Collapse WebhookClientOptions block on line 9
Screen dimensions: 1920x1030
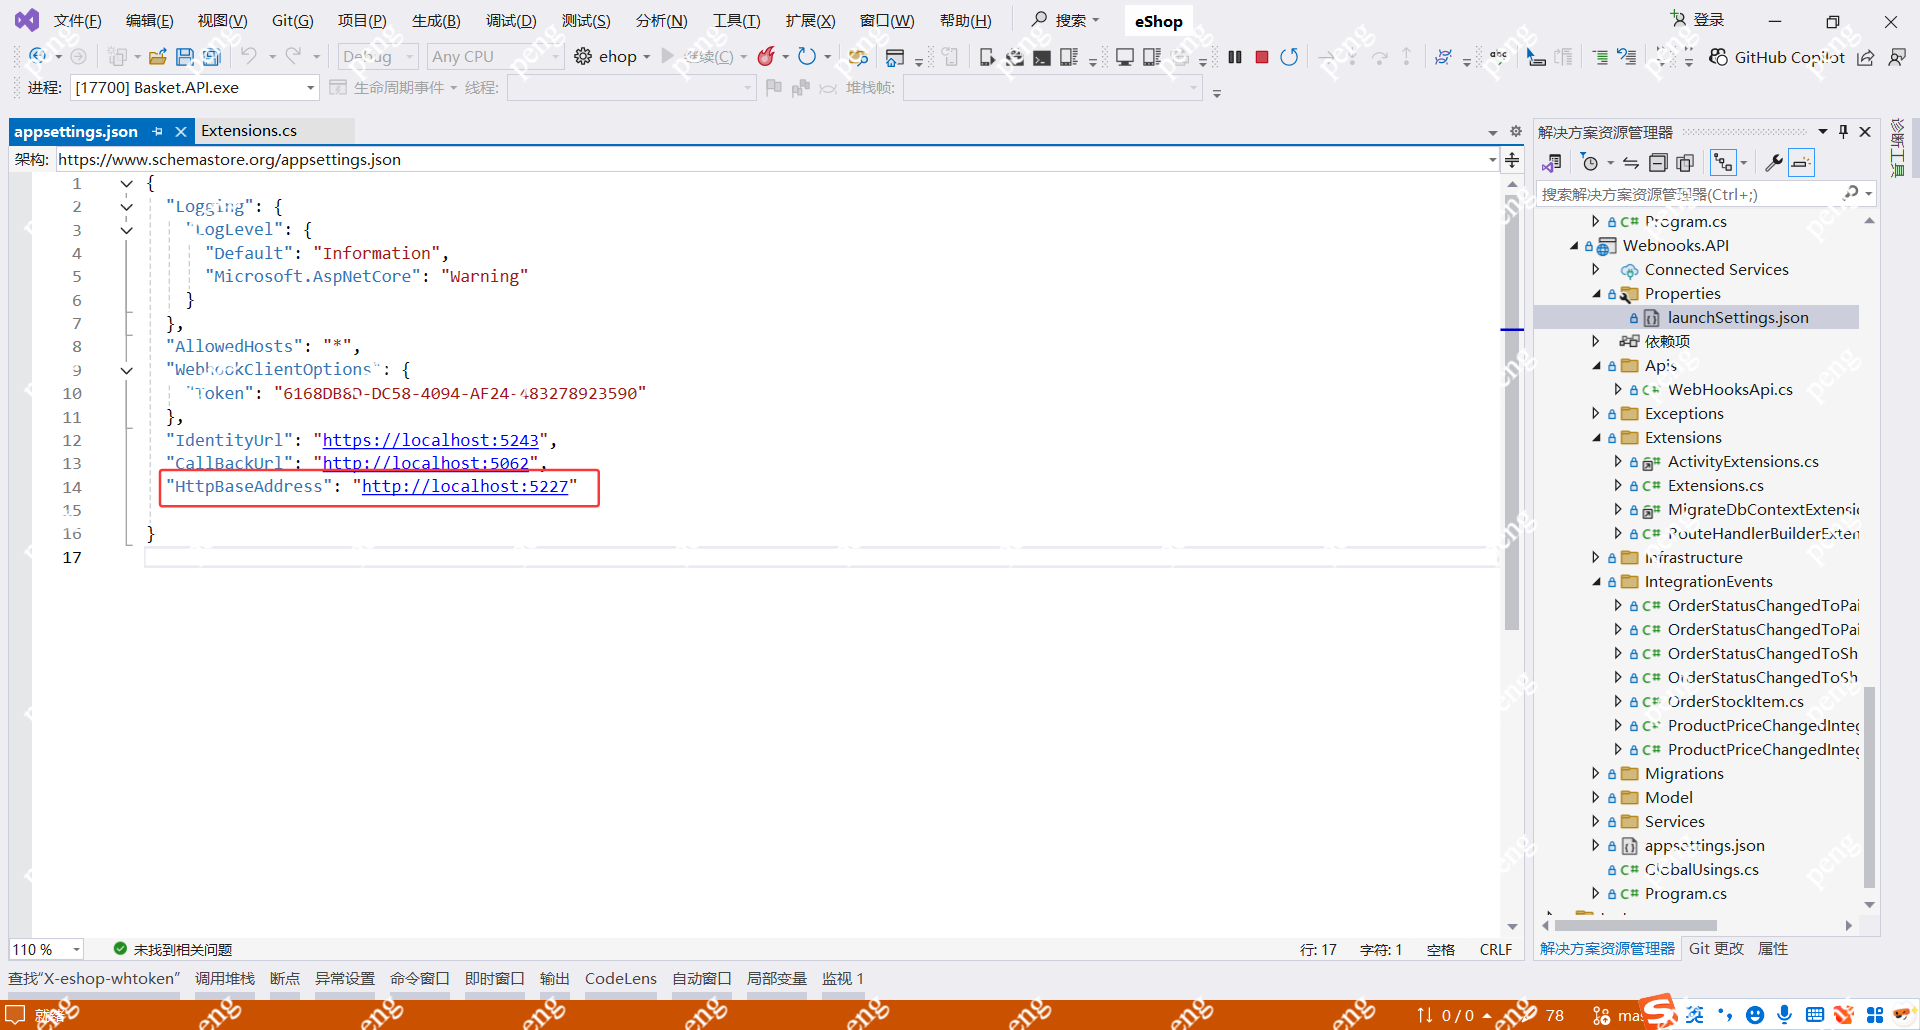127,370
